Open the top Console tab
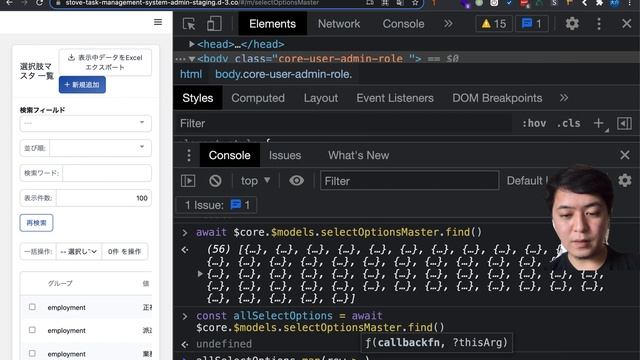Viewport: 640px width, 360px height. [x=403, y=24]
